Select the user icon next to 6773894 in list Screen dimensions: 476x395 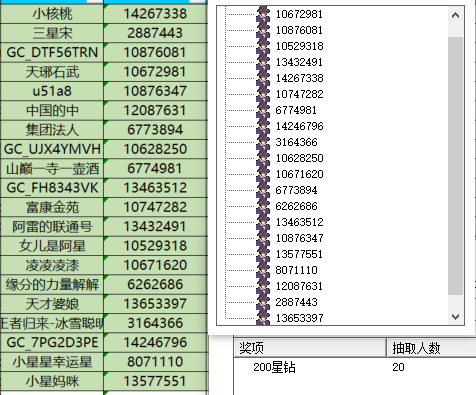(x=263, y=190)
